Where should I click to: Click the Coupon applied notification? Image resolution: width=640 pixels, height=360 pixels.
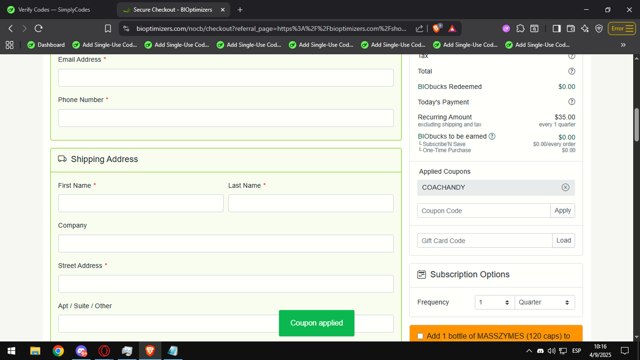317,323
